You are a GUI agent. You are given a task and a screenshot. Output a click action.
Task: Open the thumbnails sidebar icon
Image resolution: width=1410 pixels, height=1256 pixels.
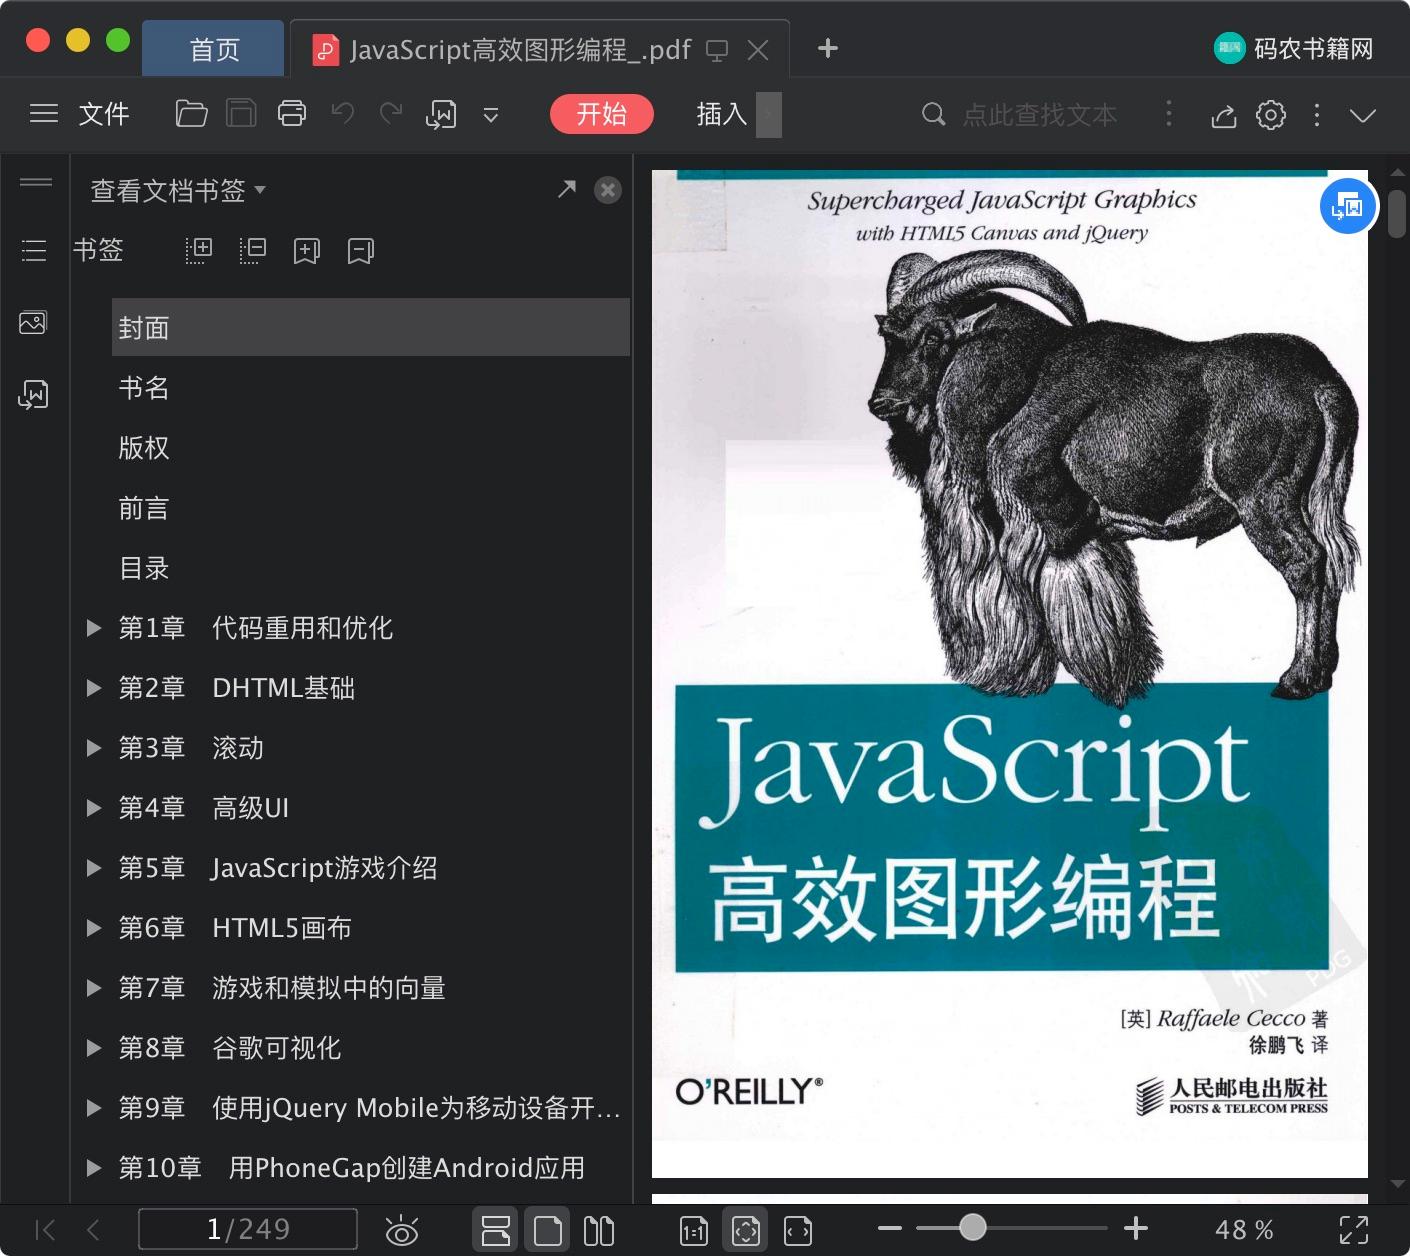(x=33, y=322)
